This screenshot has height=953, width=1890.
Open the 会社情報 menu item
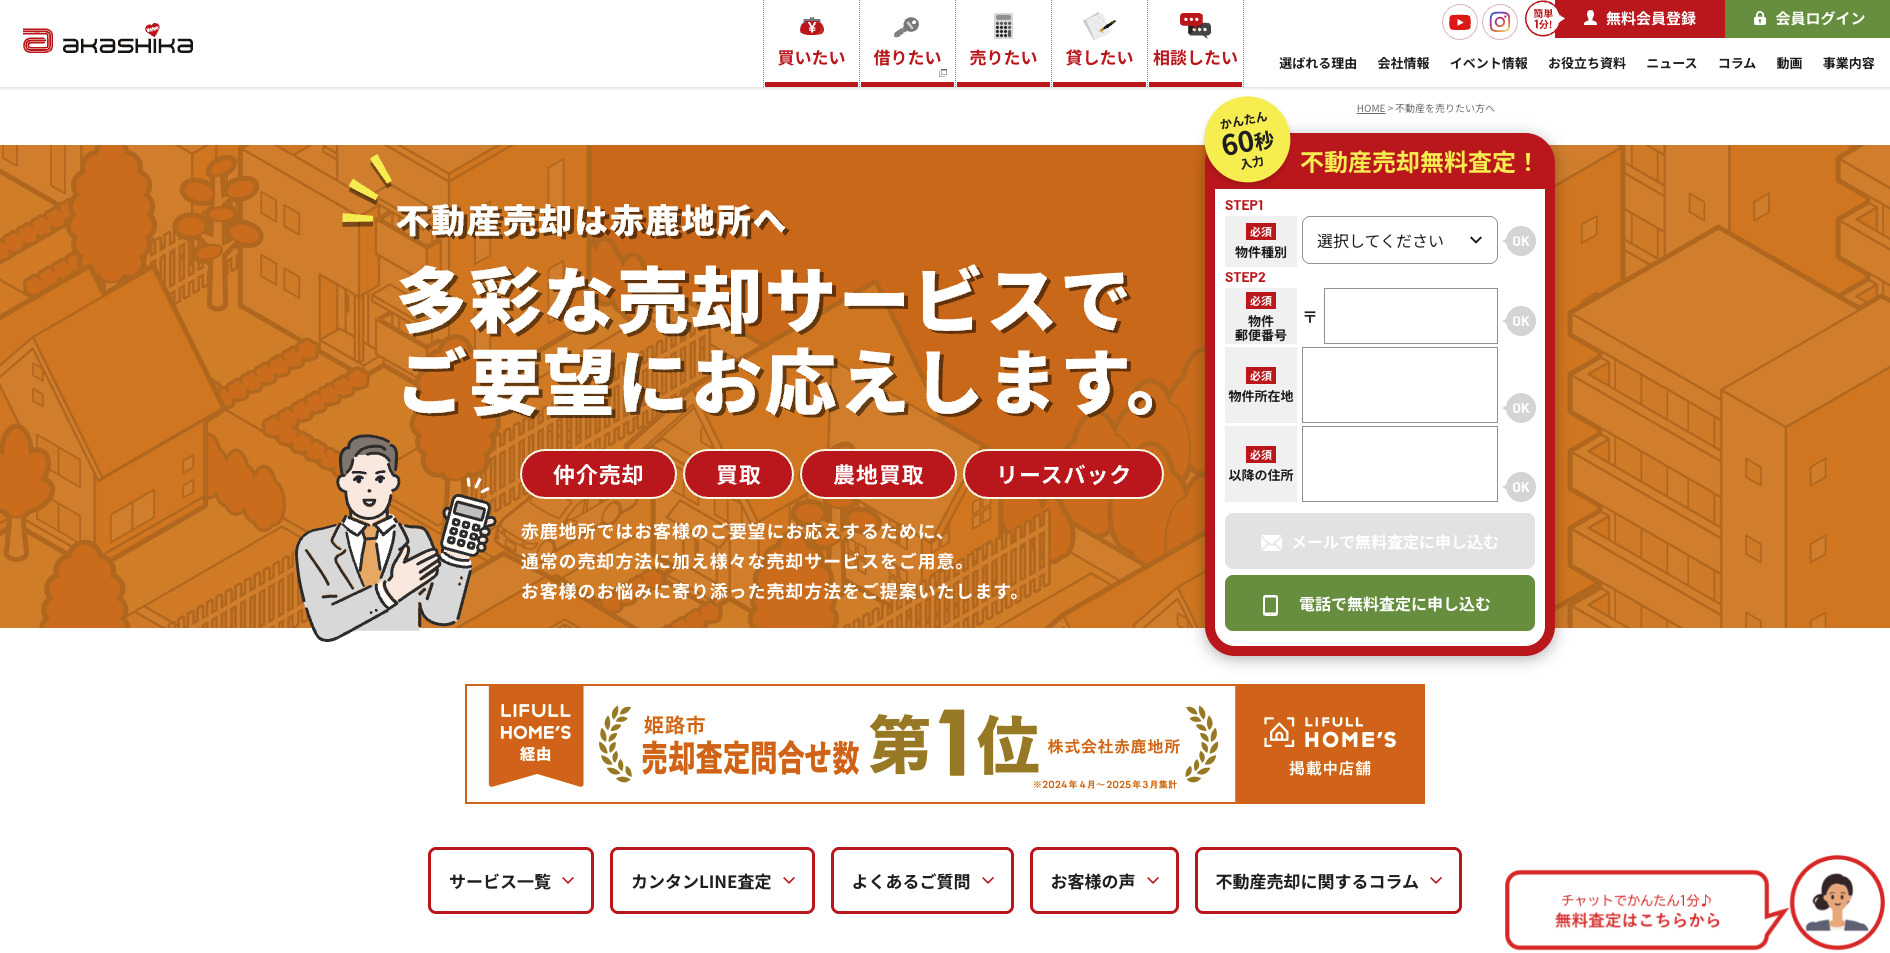point(1405,62)
